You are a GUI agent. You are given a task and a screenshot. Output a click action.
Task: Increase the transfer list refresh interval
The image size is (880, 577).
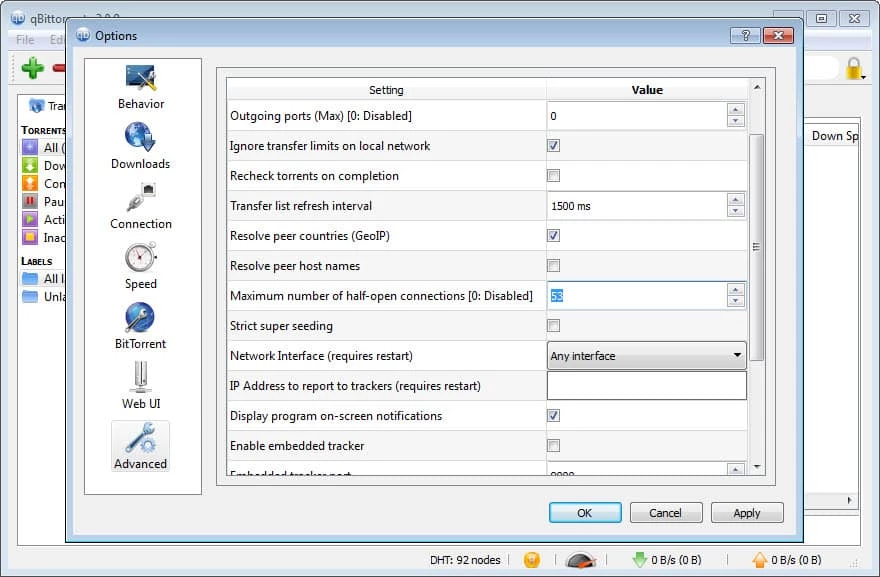click(736, 200)
